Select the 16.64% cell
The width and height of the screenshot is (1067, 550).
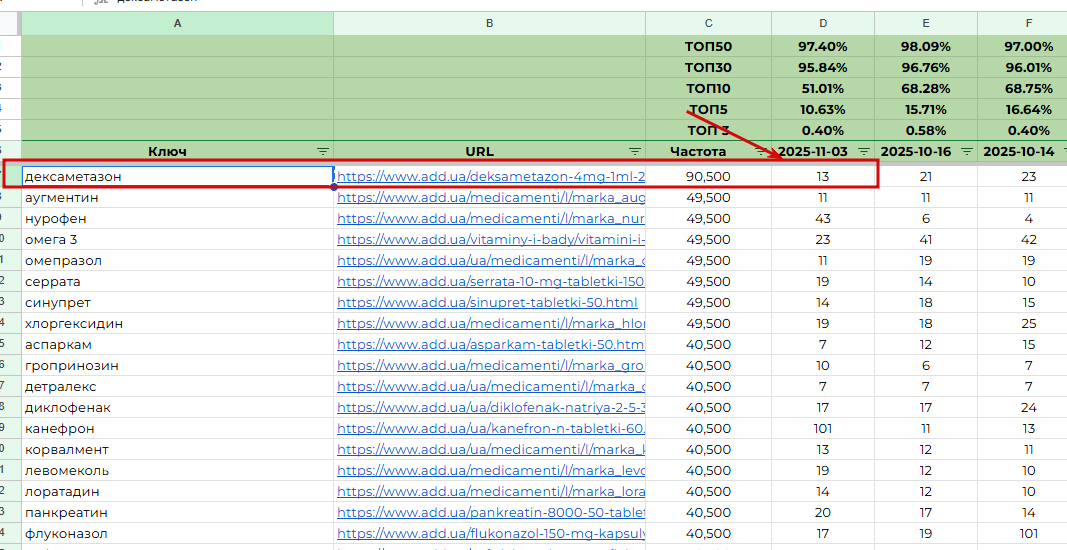(1022, 110)
